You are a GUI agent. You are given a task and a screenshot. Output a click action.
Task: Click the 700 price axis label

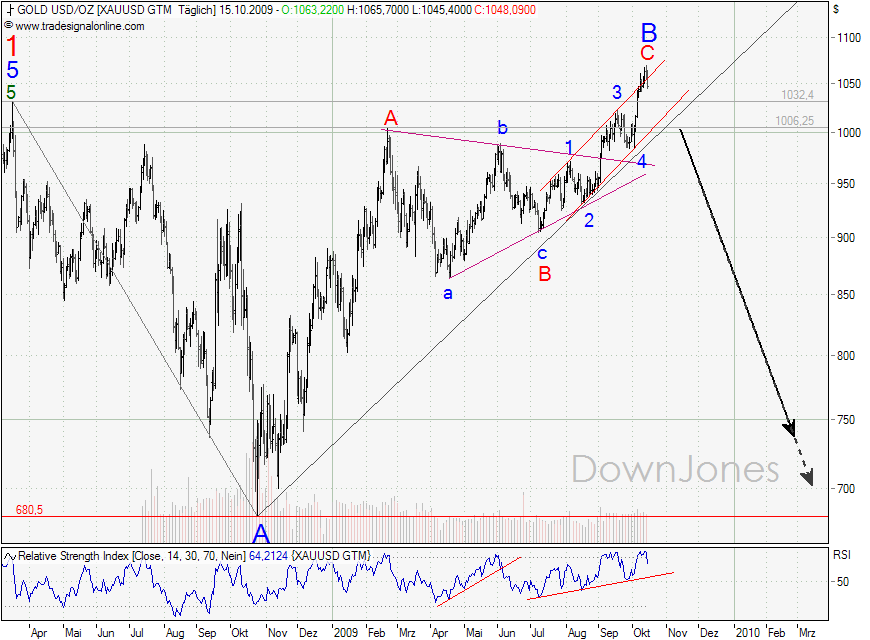pos(846,488)
